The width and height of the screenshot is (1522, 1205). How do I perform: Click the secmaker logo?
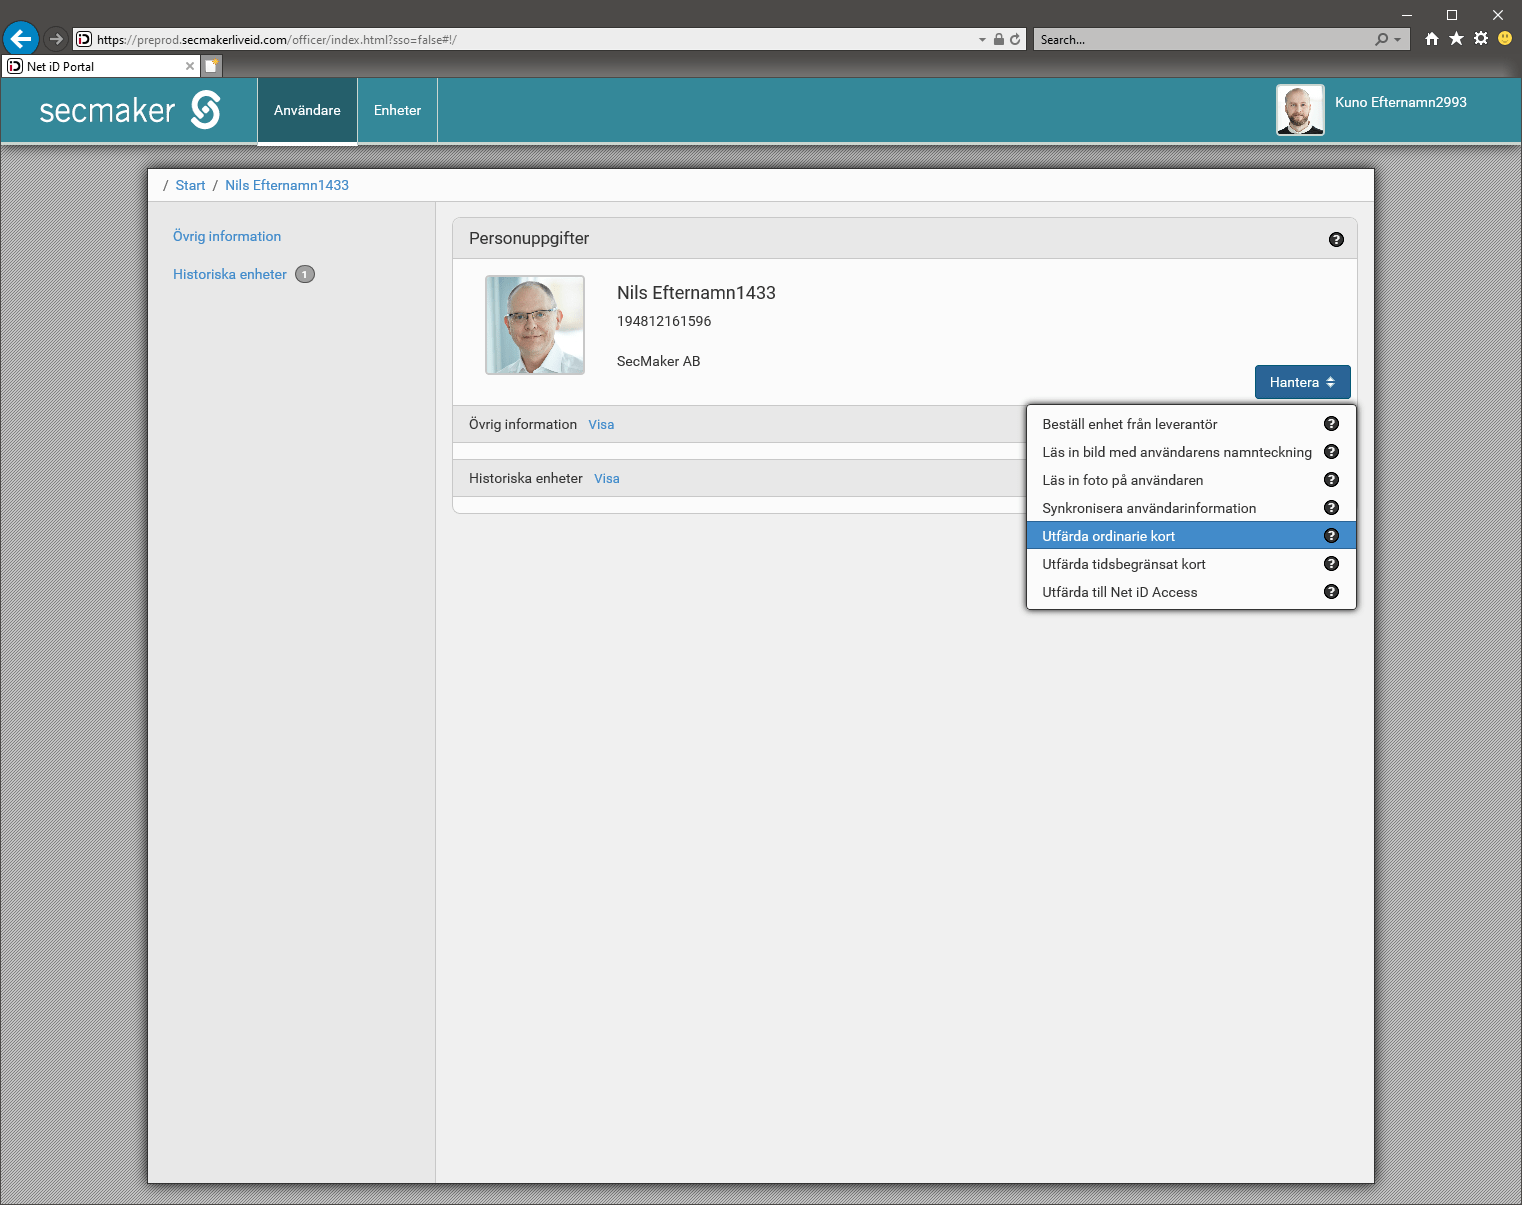coord(130,110)
